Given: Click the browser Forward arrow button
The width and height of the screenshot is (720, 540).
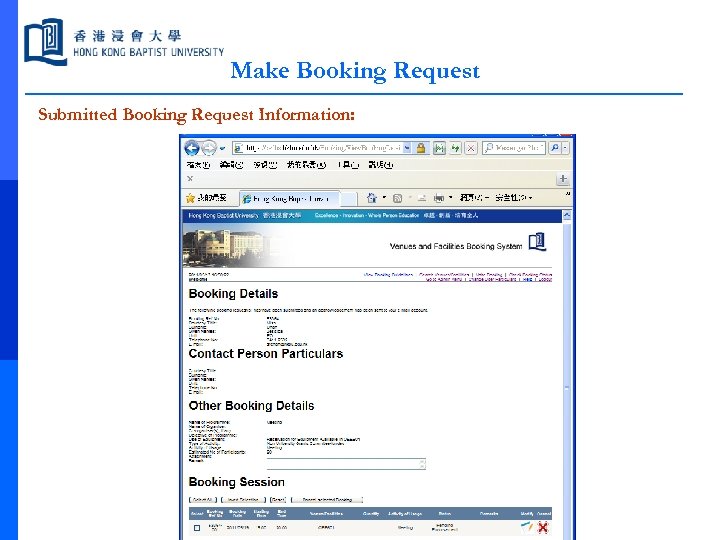Looking at the screenshot, I should pos(209,148).
